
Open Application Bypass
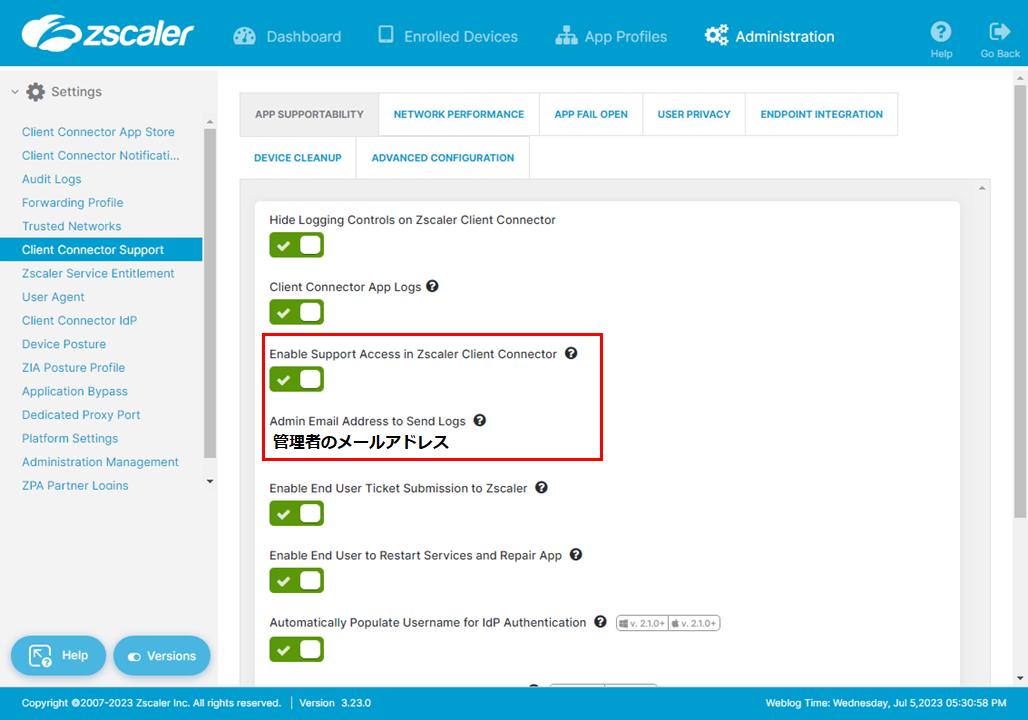coord(75,391)
